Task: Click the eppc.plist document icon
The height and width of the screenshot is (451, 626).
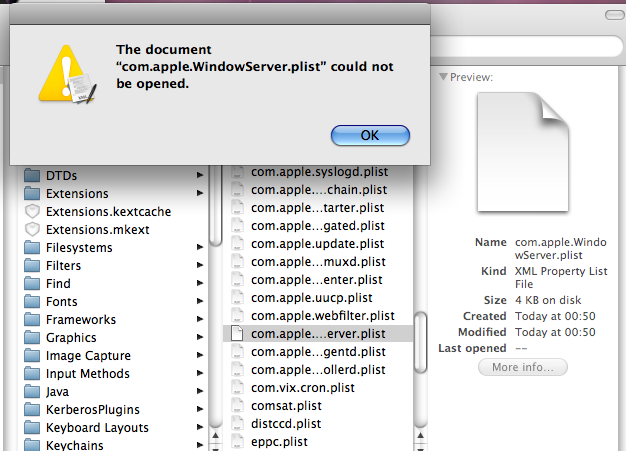Action: point(238,441)
